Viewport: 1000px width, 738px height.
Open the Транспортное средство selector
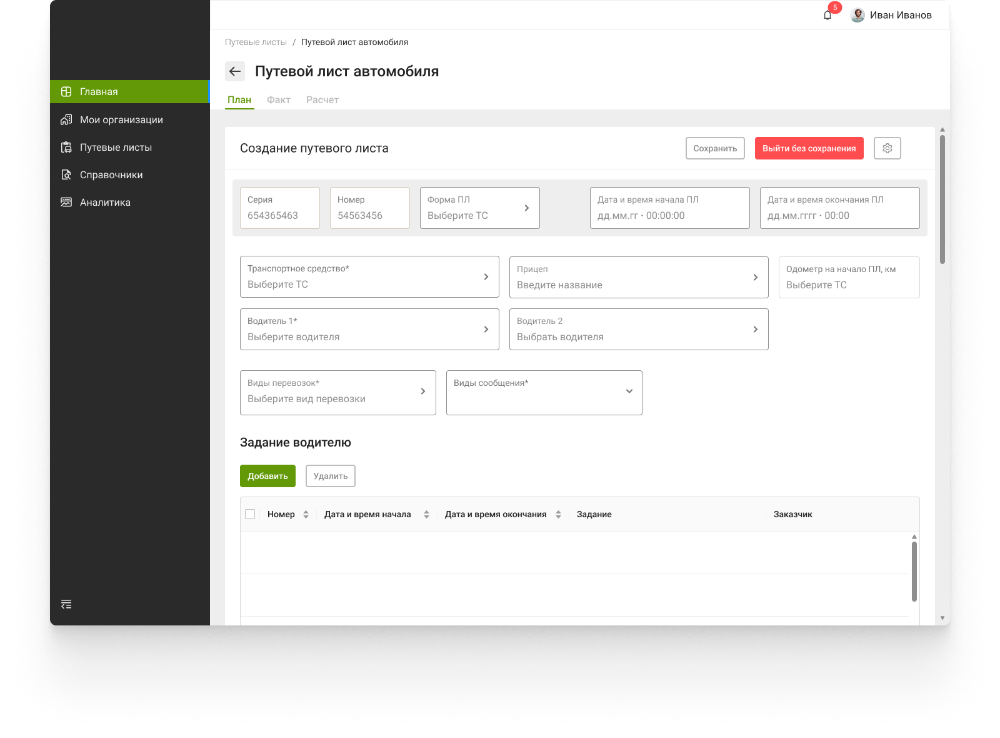coord(369,277)
